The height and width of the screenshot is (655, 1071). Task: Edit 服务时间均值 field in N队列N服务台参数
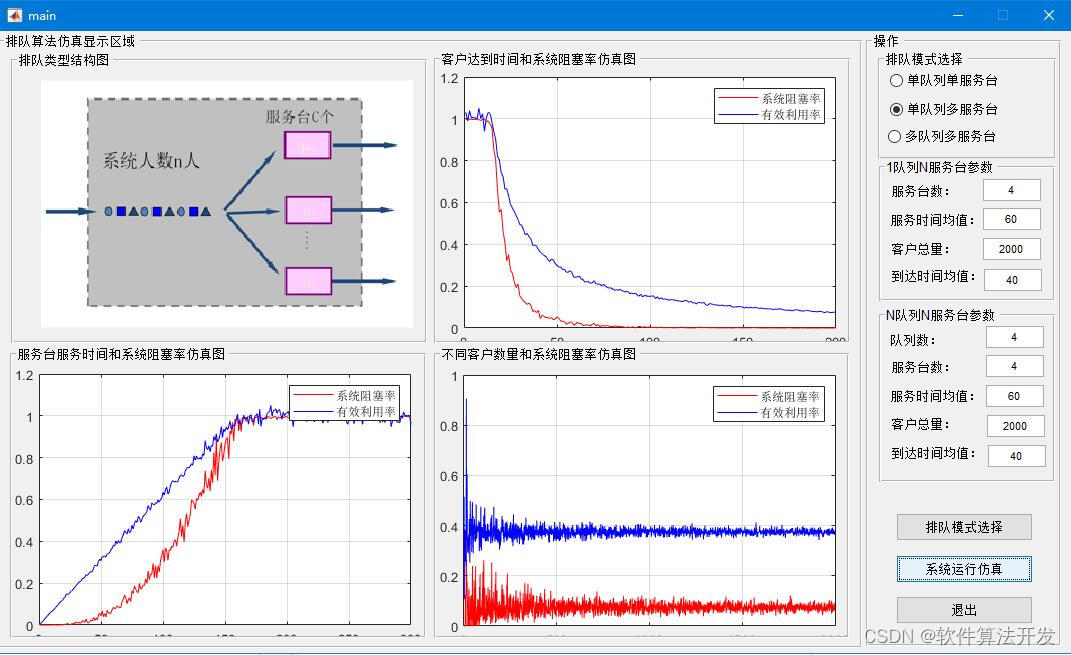point(1015,396)
